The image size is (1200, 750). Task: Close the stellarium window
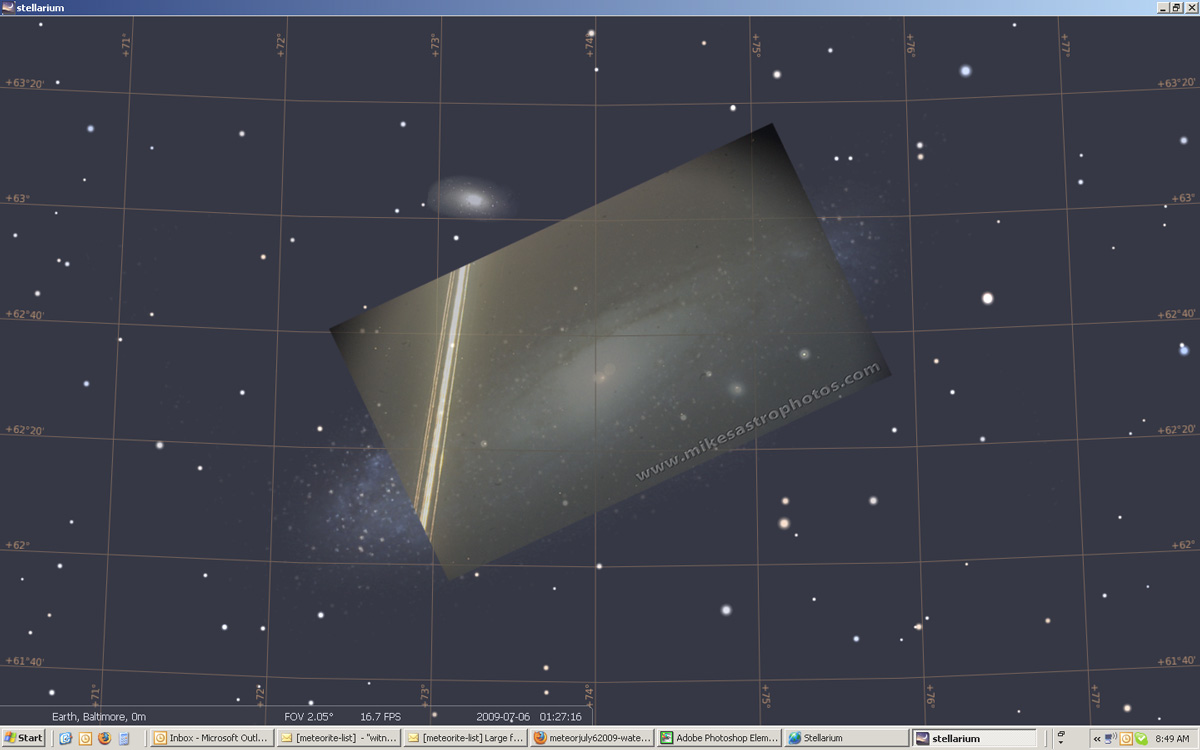click(1191, 7)
